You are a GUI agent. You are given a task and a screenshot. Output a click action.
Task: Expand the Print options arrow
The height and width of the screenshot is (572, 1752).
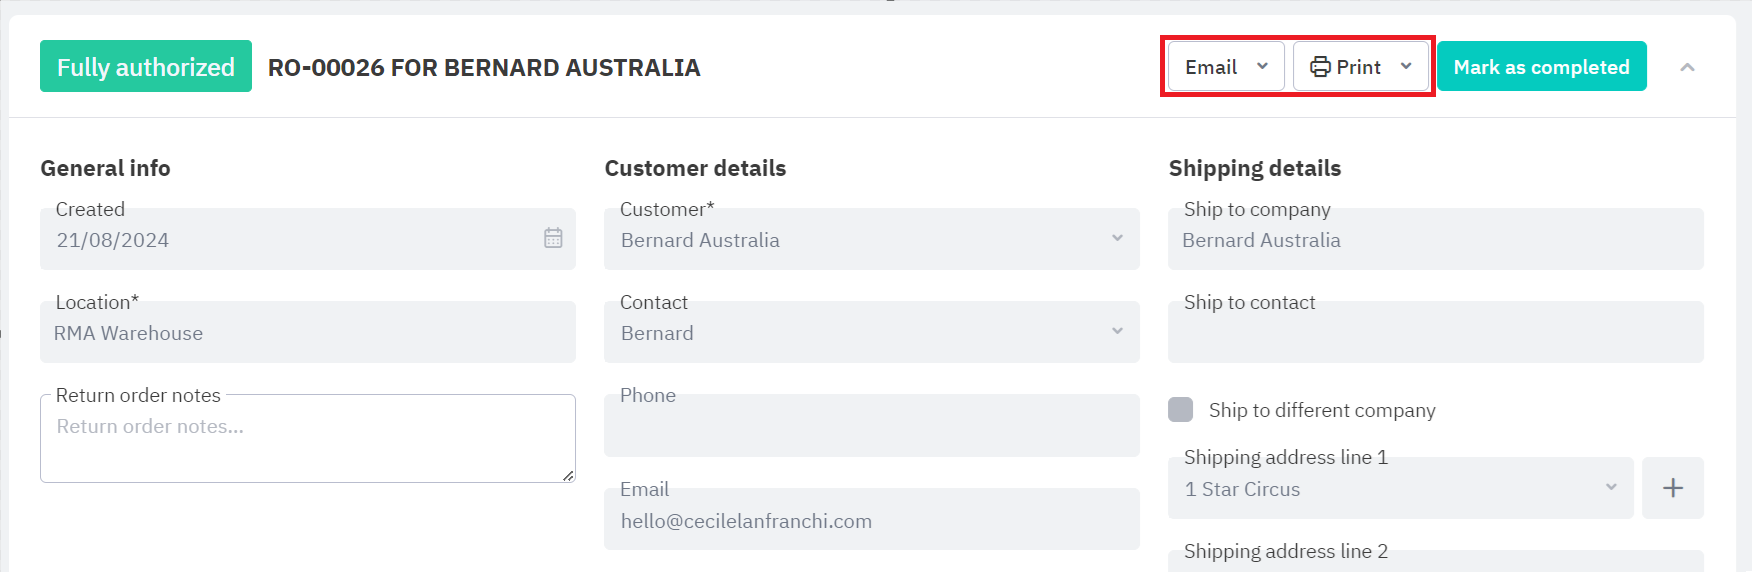click(1406, 67)
